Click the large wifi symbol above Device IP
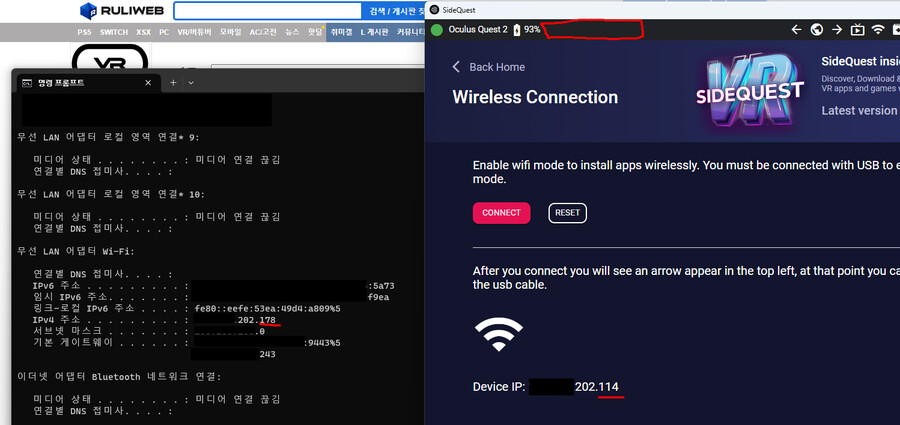Viewport: 900px width, 425px height. pyautogui.click(x=498, y=334)
